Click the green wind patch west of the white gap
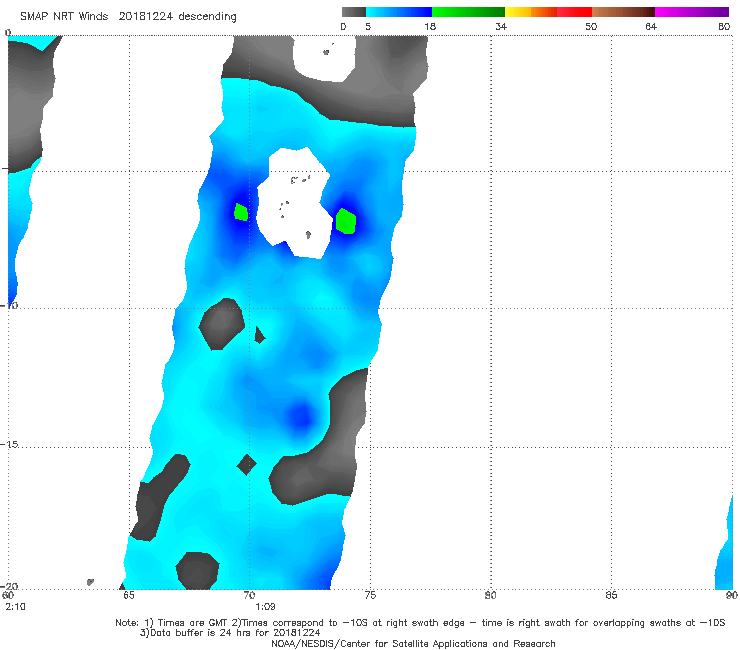Image resolution: width=740 pixels, height=650 pixels. click(241, 212)
